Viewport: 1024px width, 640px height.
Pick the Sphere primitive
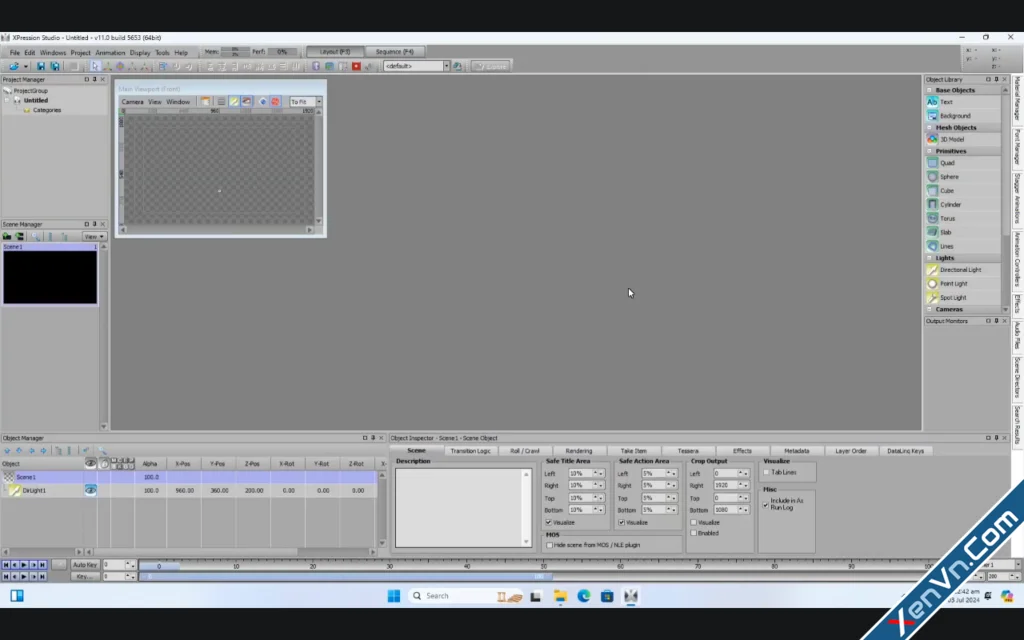click(963, 177)
